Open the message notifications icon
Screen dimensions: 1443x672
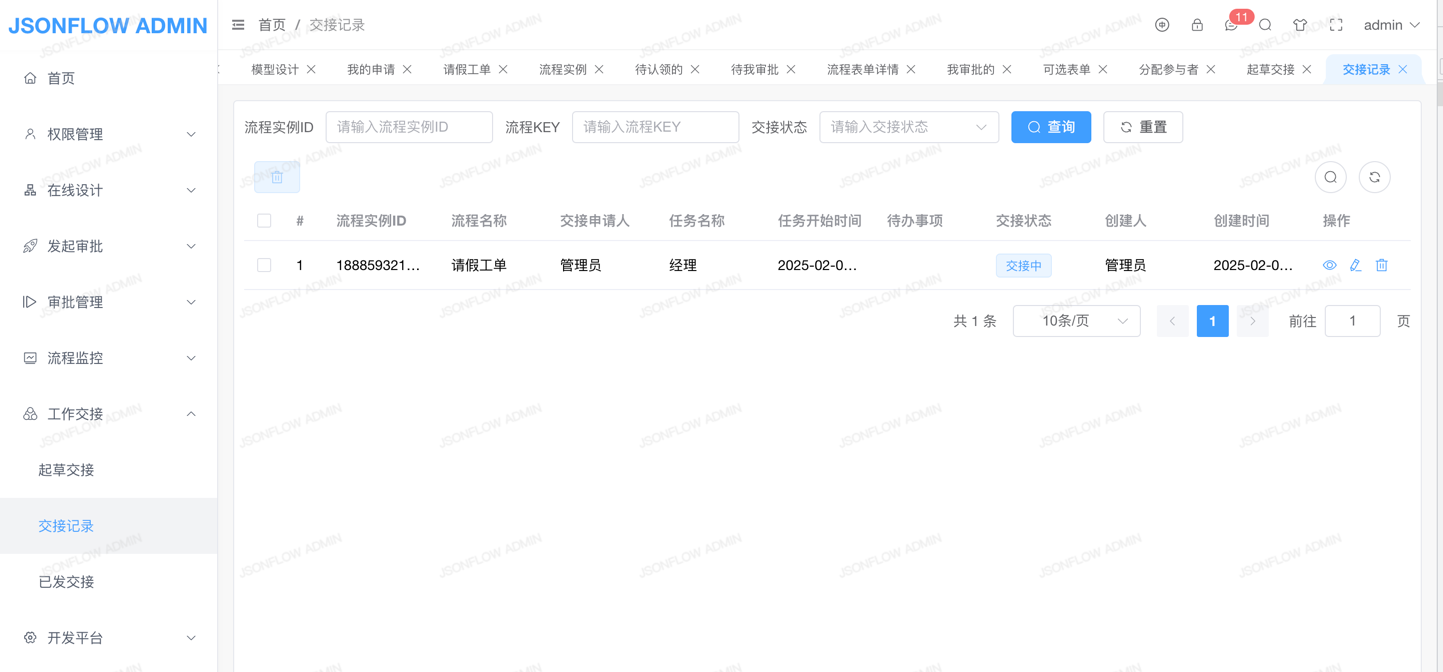click(1231, 25)
